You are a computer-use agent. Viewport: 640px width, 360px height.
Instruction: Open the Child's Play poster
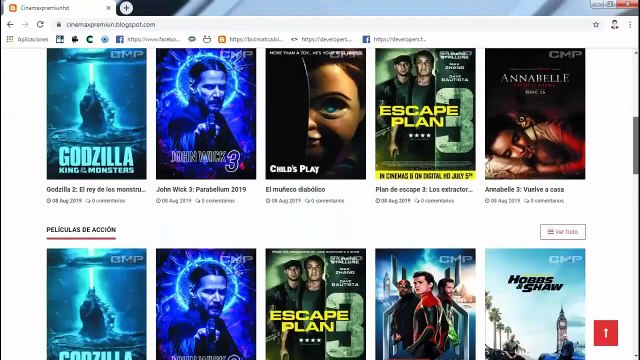[316, 114]
